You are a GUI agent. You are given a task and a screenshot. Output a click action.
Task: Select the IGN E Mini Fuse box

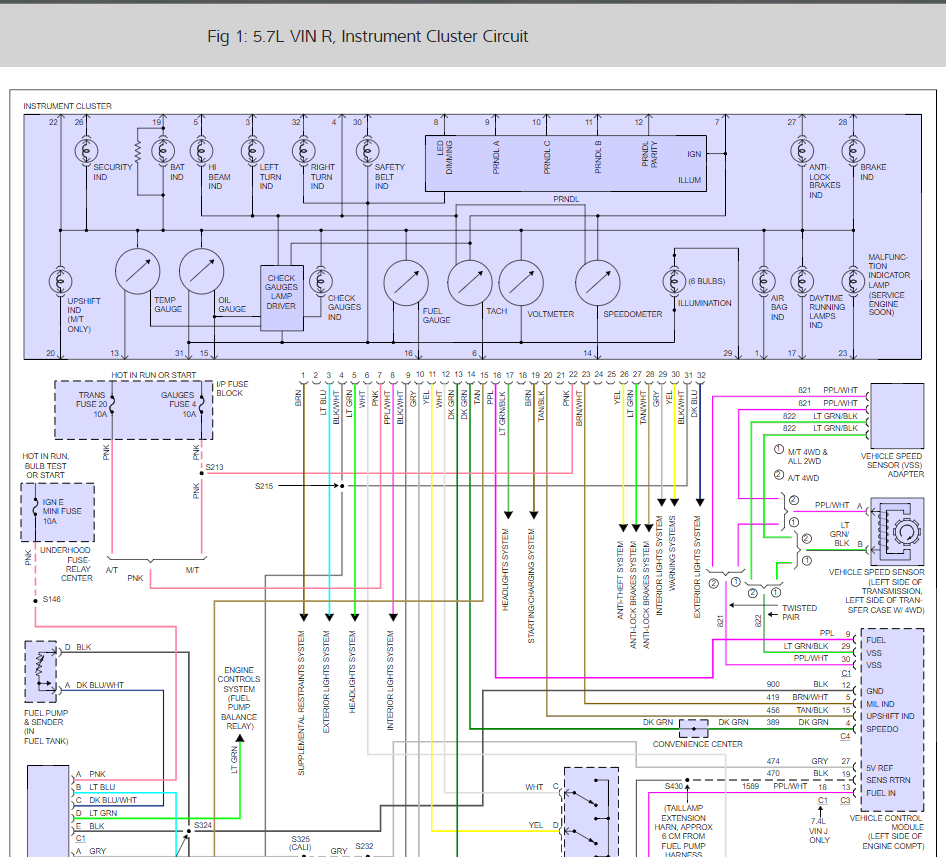tap(58, 513)
